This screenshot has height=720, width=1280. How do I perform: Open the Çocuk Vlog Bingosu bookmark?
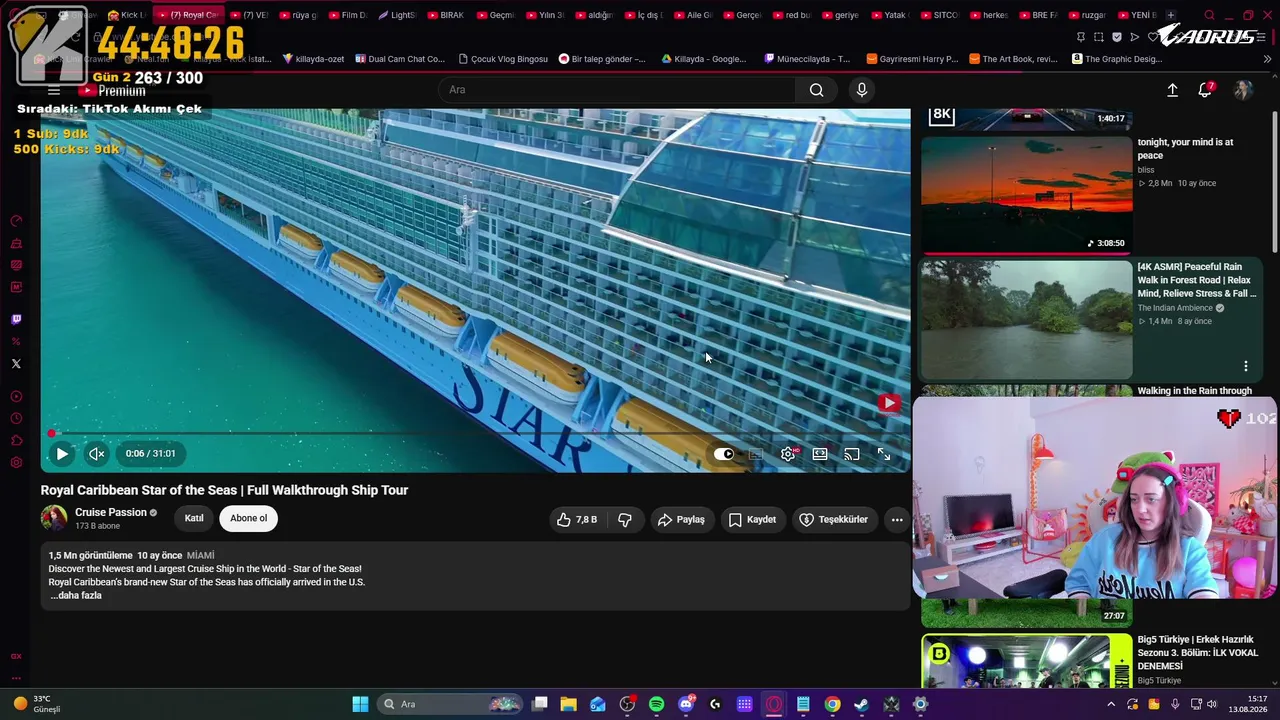coord(502,59)
